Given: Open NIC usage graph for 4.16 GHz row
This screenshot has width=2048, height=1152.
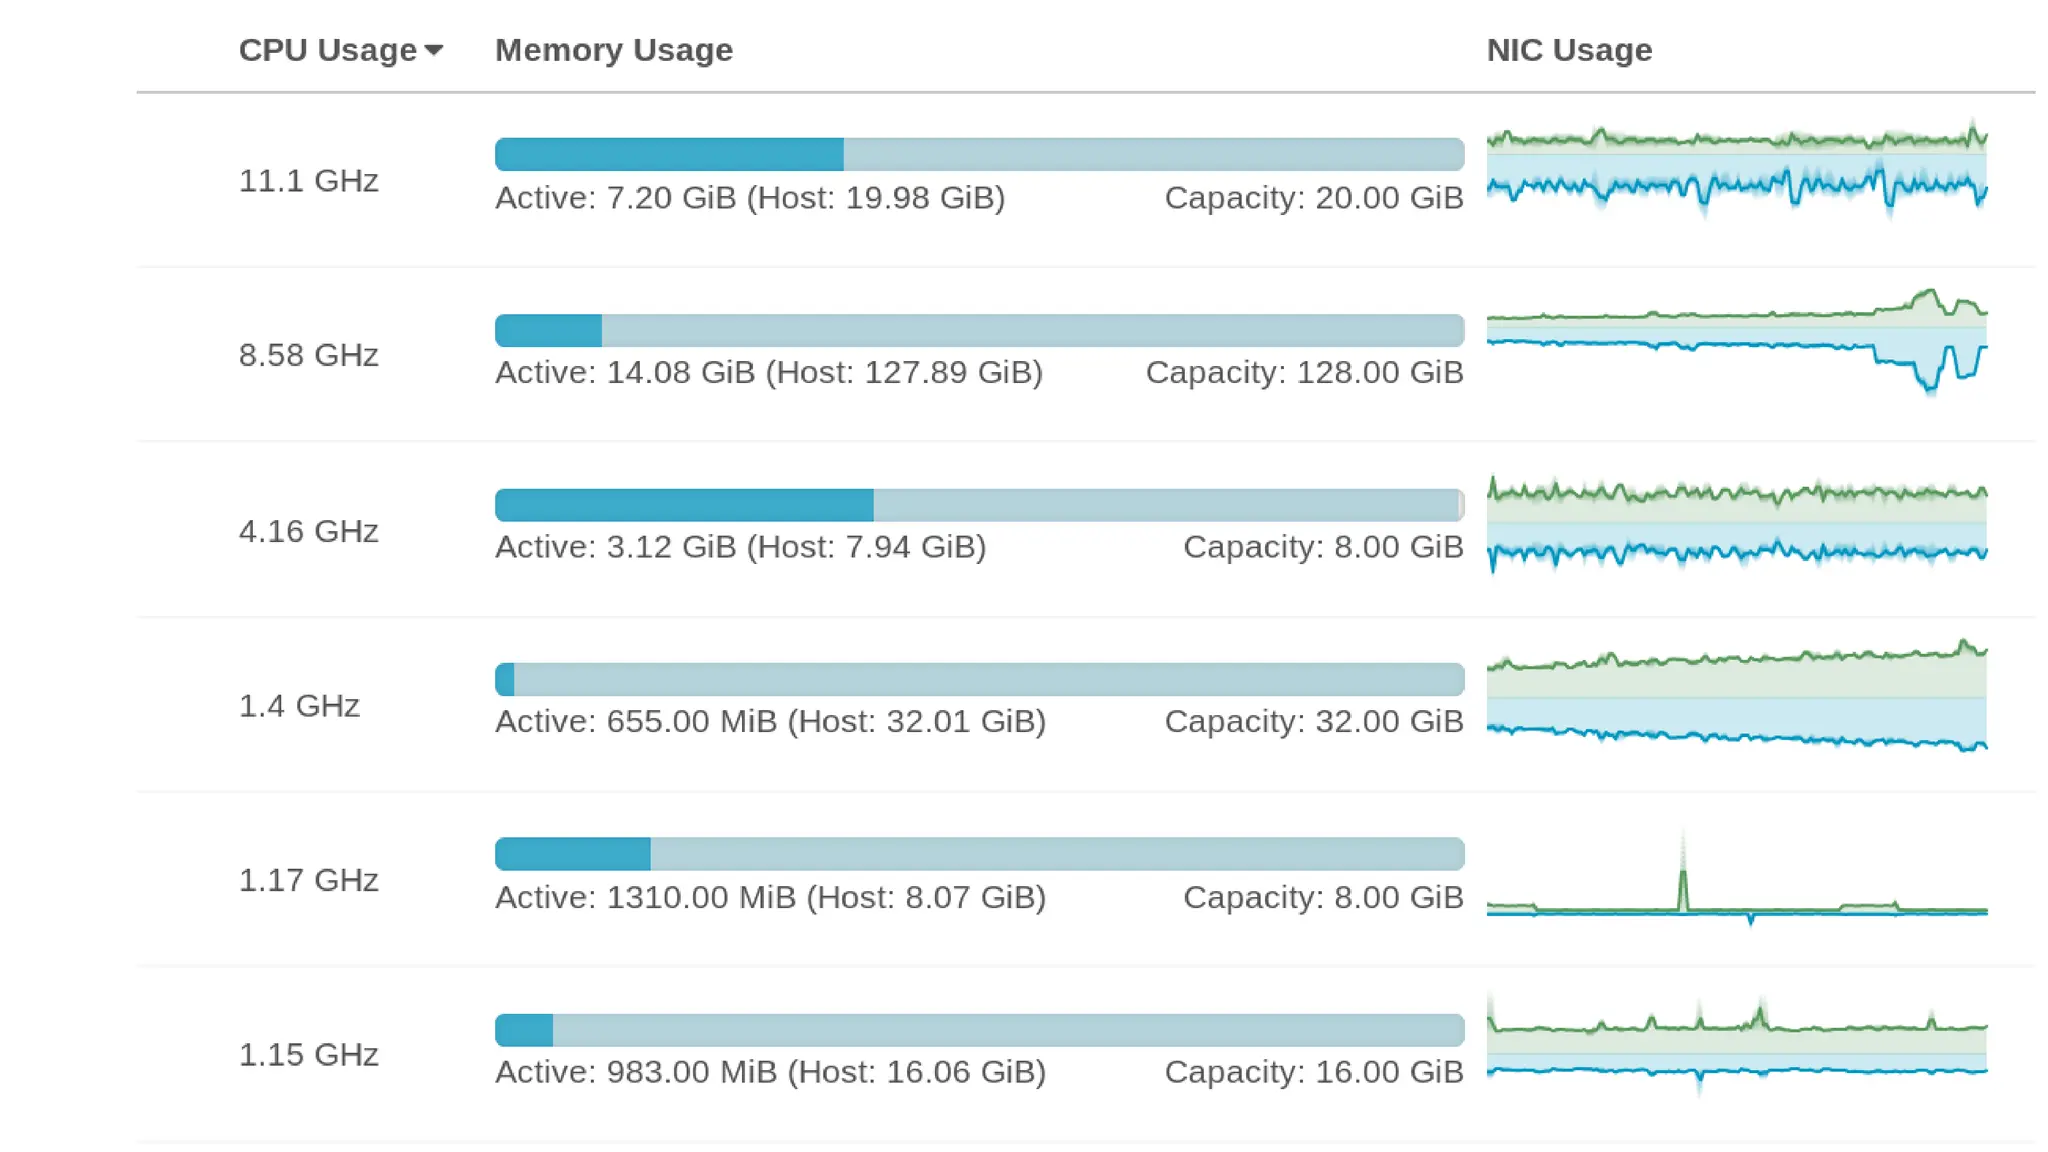Looking at the screenshot, I should [x=1736, y=522].
